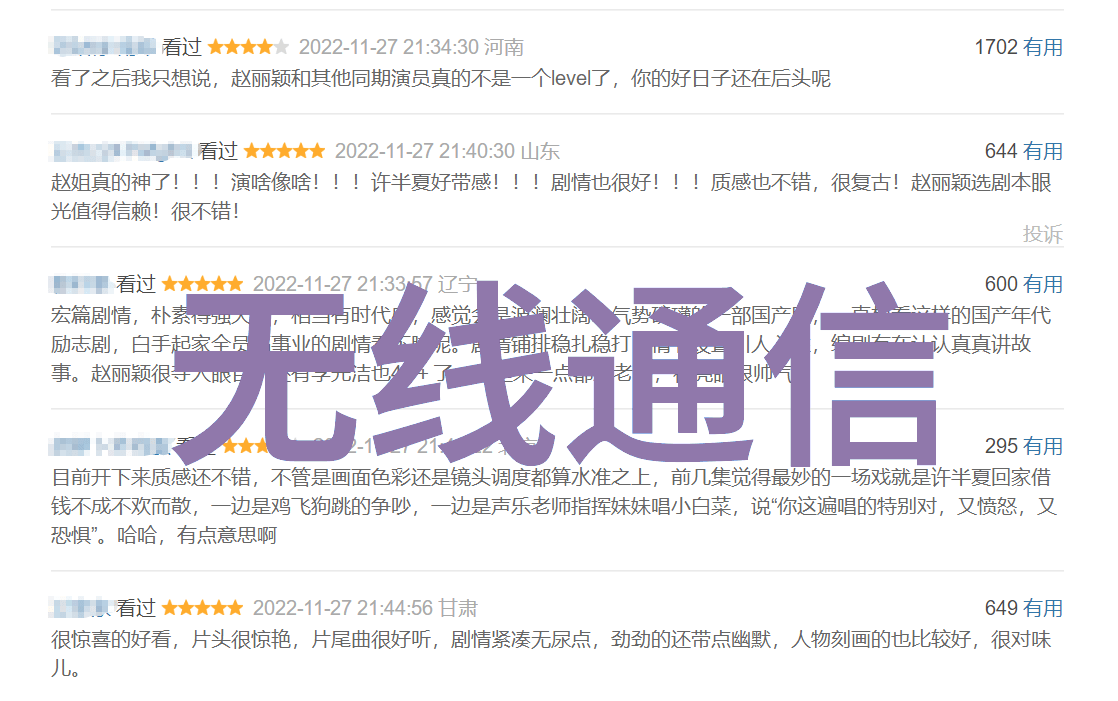Image resolution: width=1118 pixels, height=701 pixels.
Task: Open blurred username of Henan reviewer
Action: tap(103, 47)
